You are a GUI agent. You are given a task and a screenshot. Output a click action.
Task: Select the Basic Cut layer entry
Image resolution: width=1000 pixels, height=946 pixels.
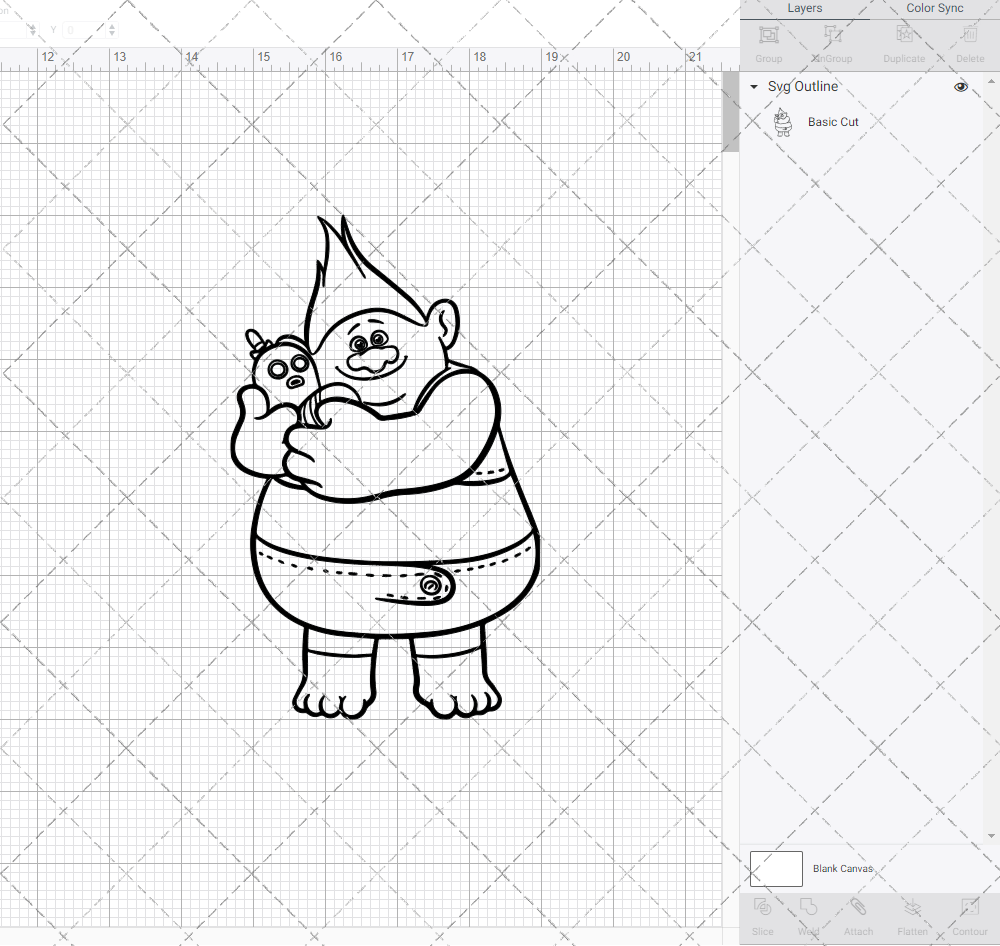pos(833,121)
